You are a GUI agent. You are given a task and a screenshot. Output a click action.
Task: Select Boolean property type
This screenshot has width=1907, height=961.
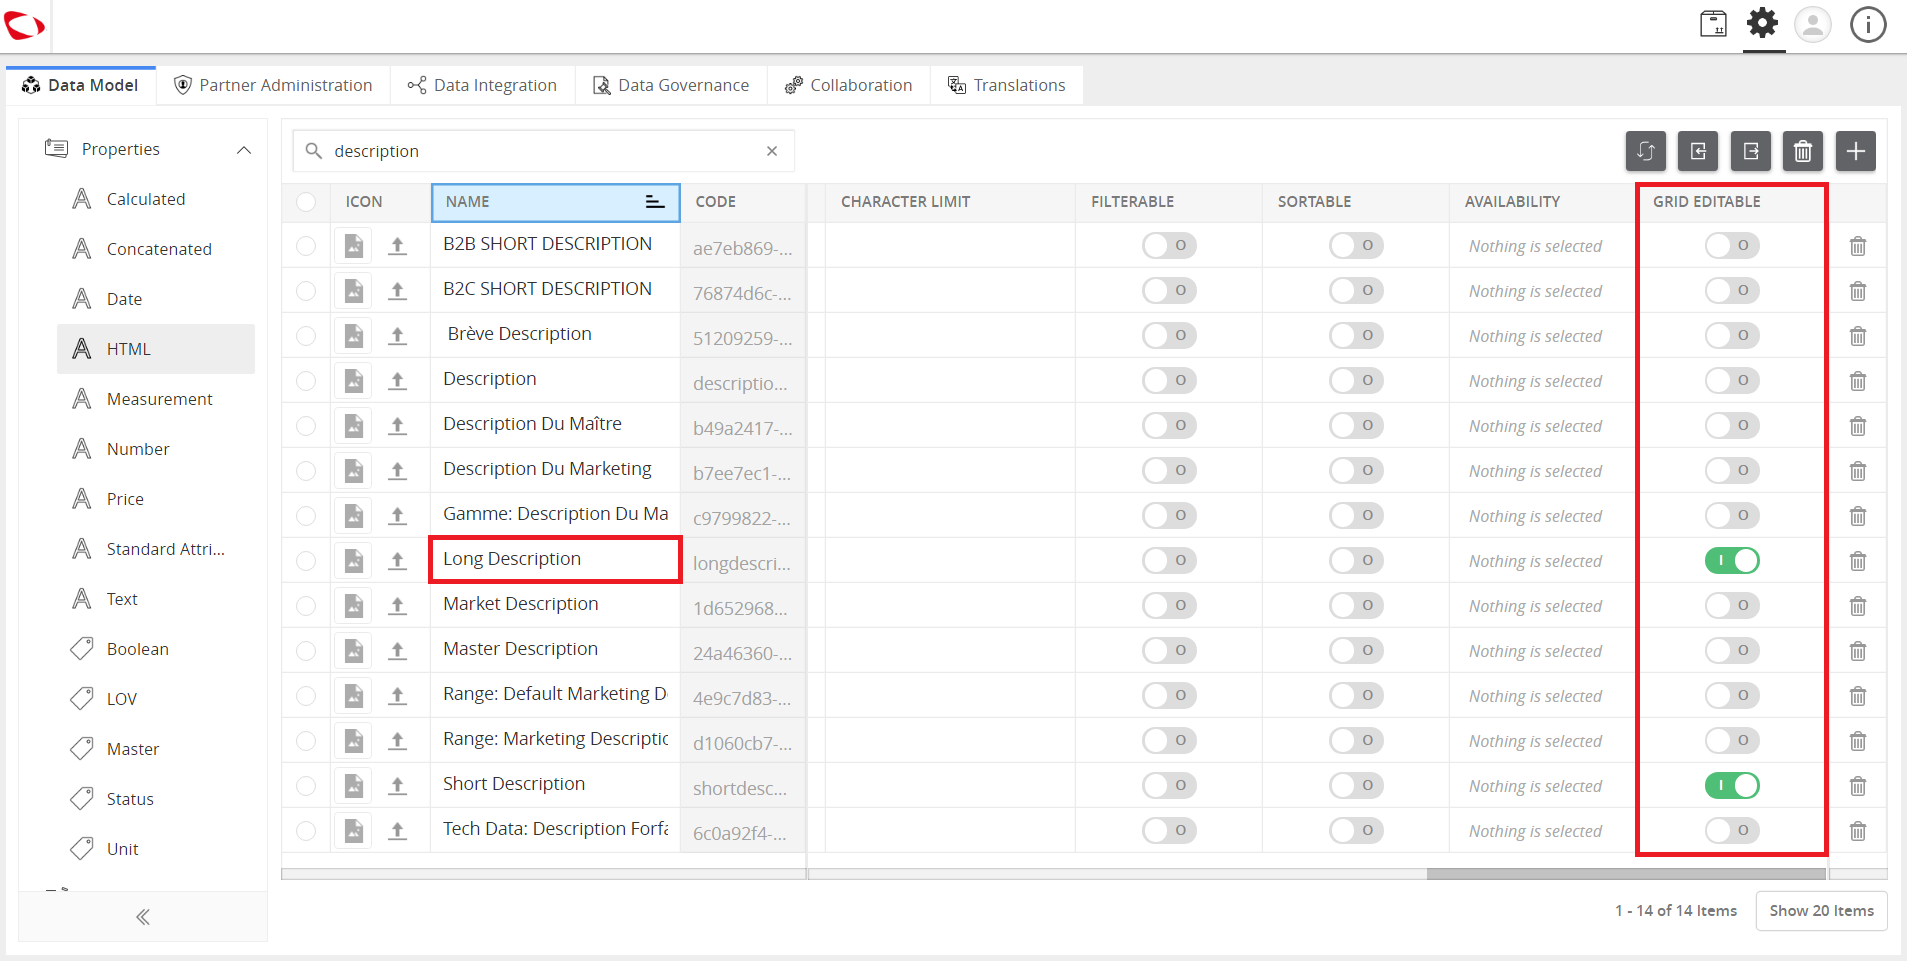(x=156, y=649)
